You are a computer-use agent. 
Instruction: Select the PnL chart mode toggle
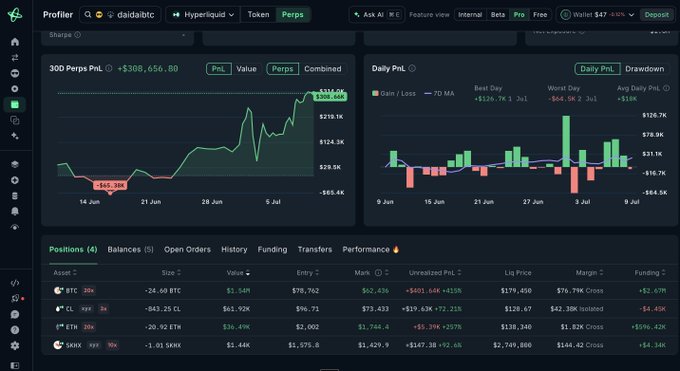pyautogui.click(x=219, y=69)
